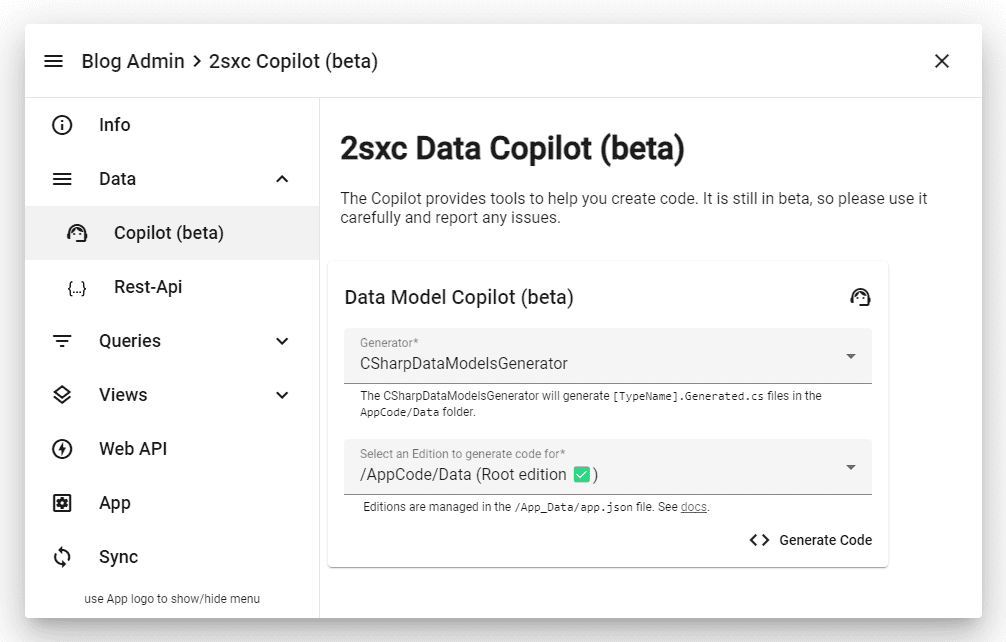1006x642 pixels.
Task: Expand the Views section chevron
Action: (x=282, y=395)
